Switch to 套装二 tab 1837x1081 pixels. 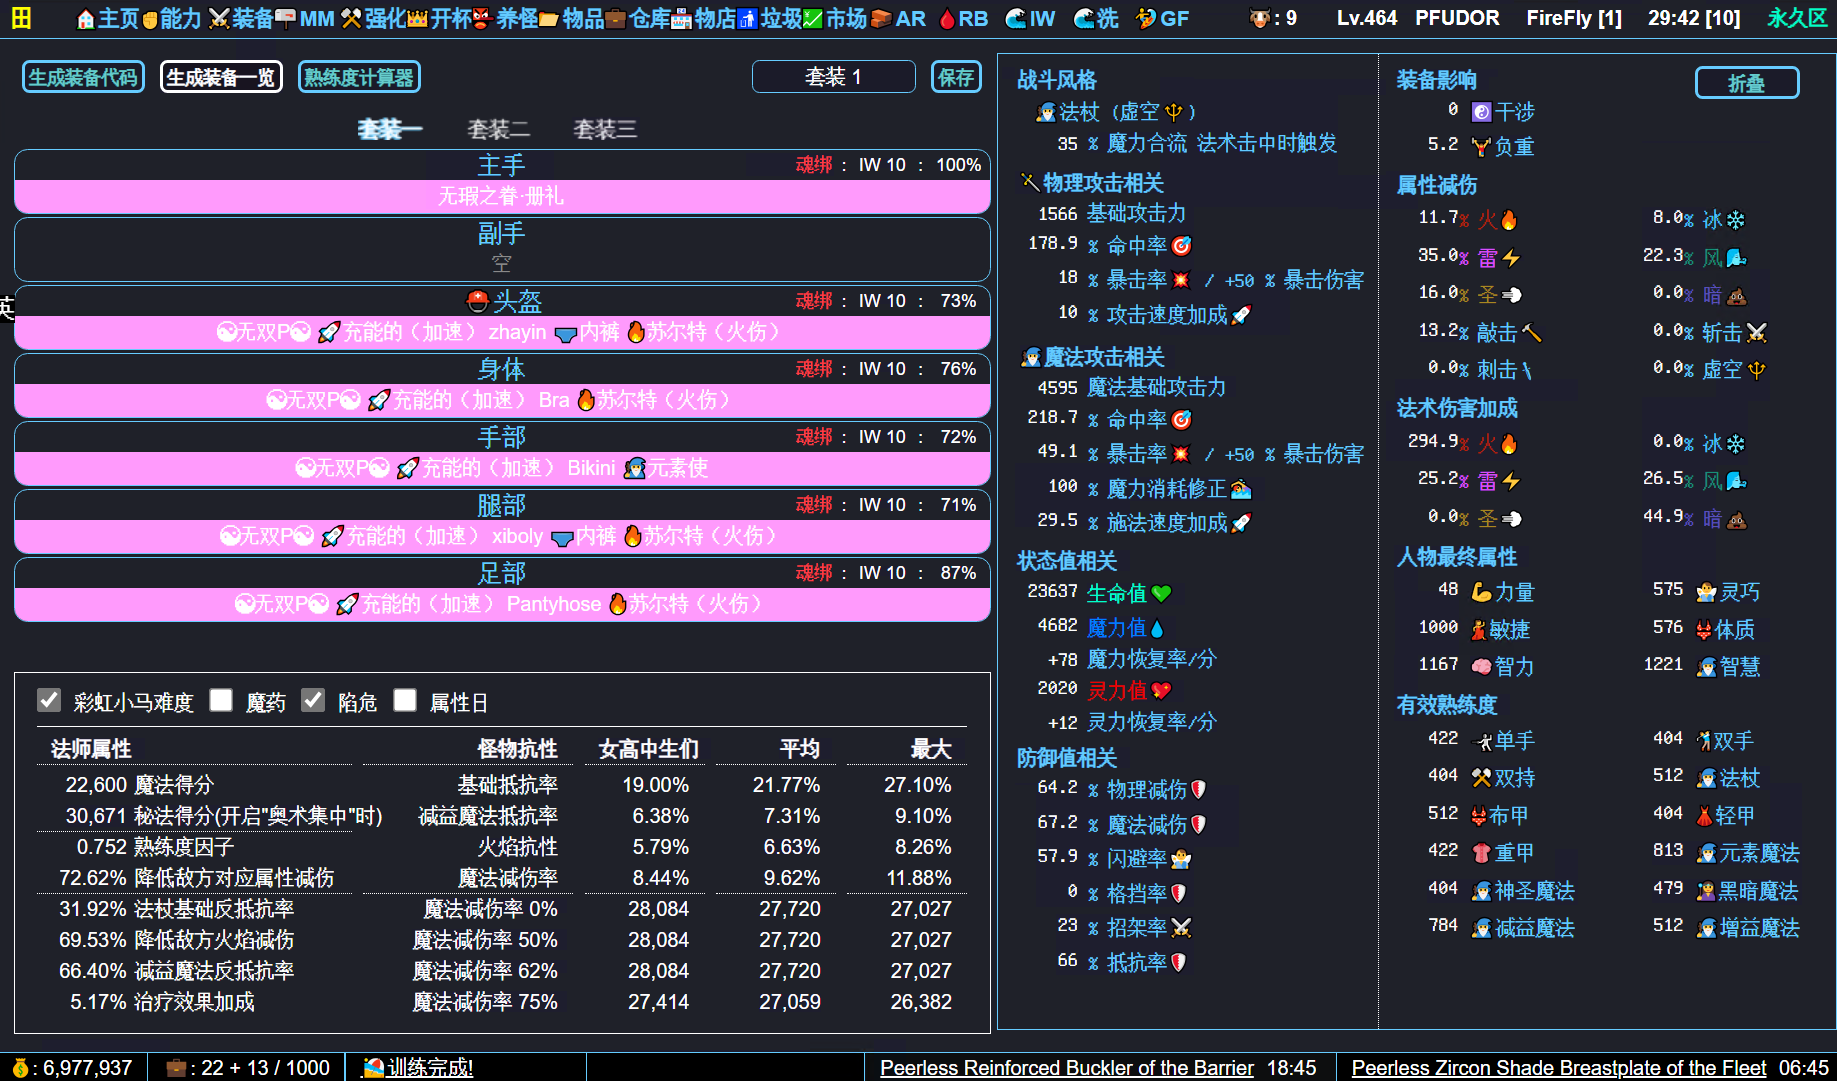(498, 129)
